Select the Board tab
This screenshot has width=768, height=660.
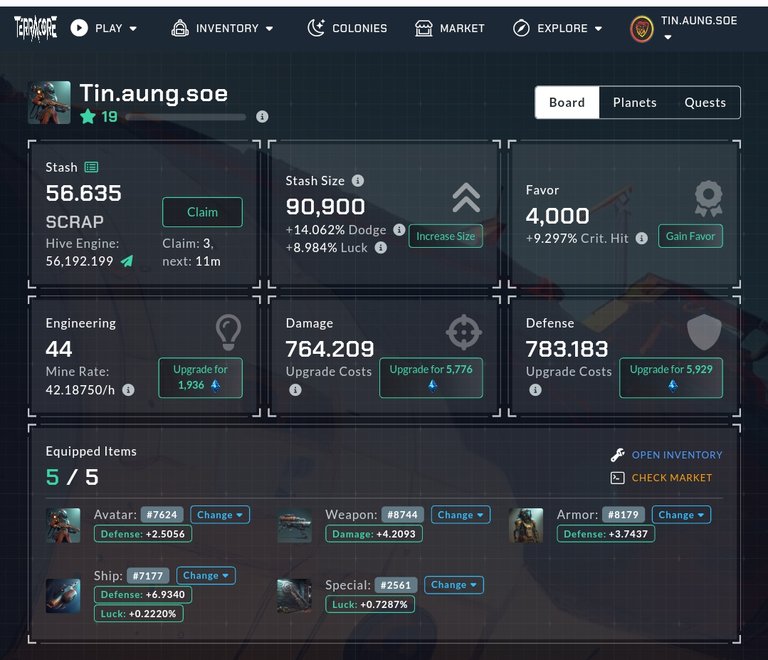pyautogui.click(x=567, y=102)
